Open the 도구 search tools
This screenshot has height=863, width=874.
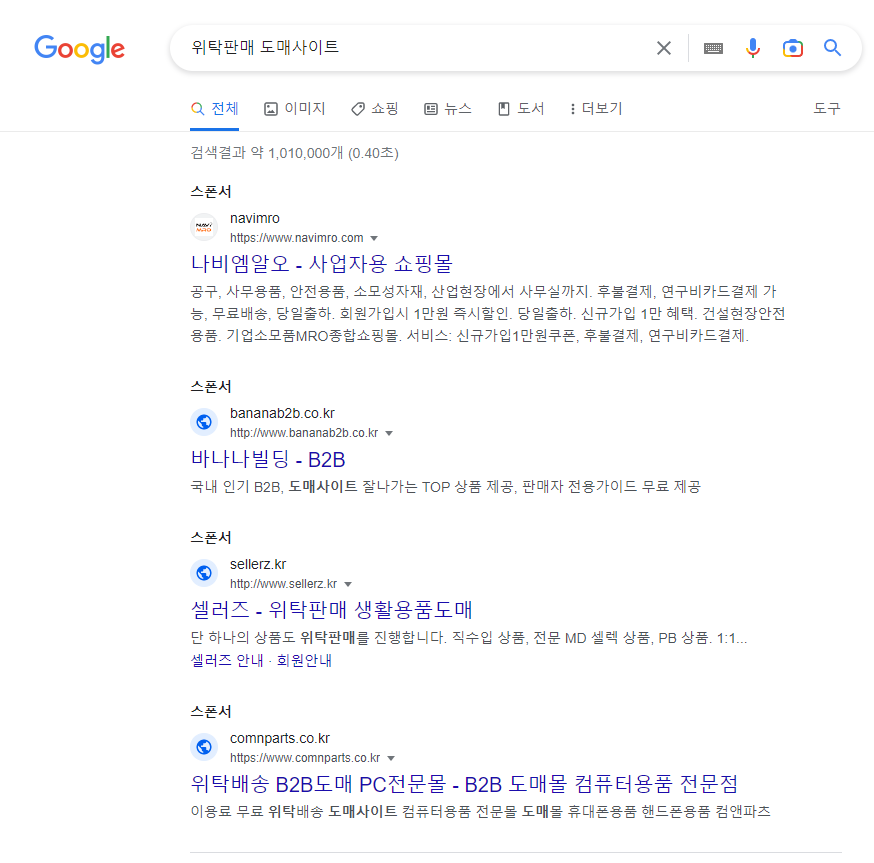click(x=827, y=109)
